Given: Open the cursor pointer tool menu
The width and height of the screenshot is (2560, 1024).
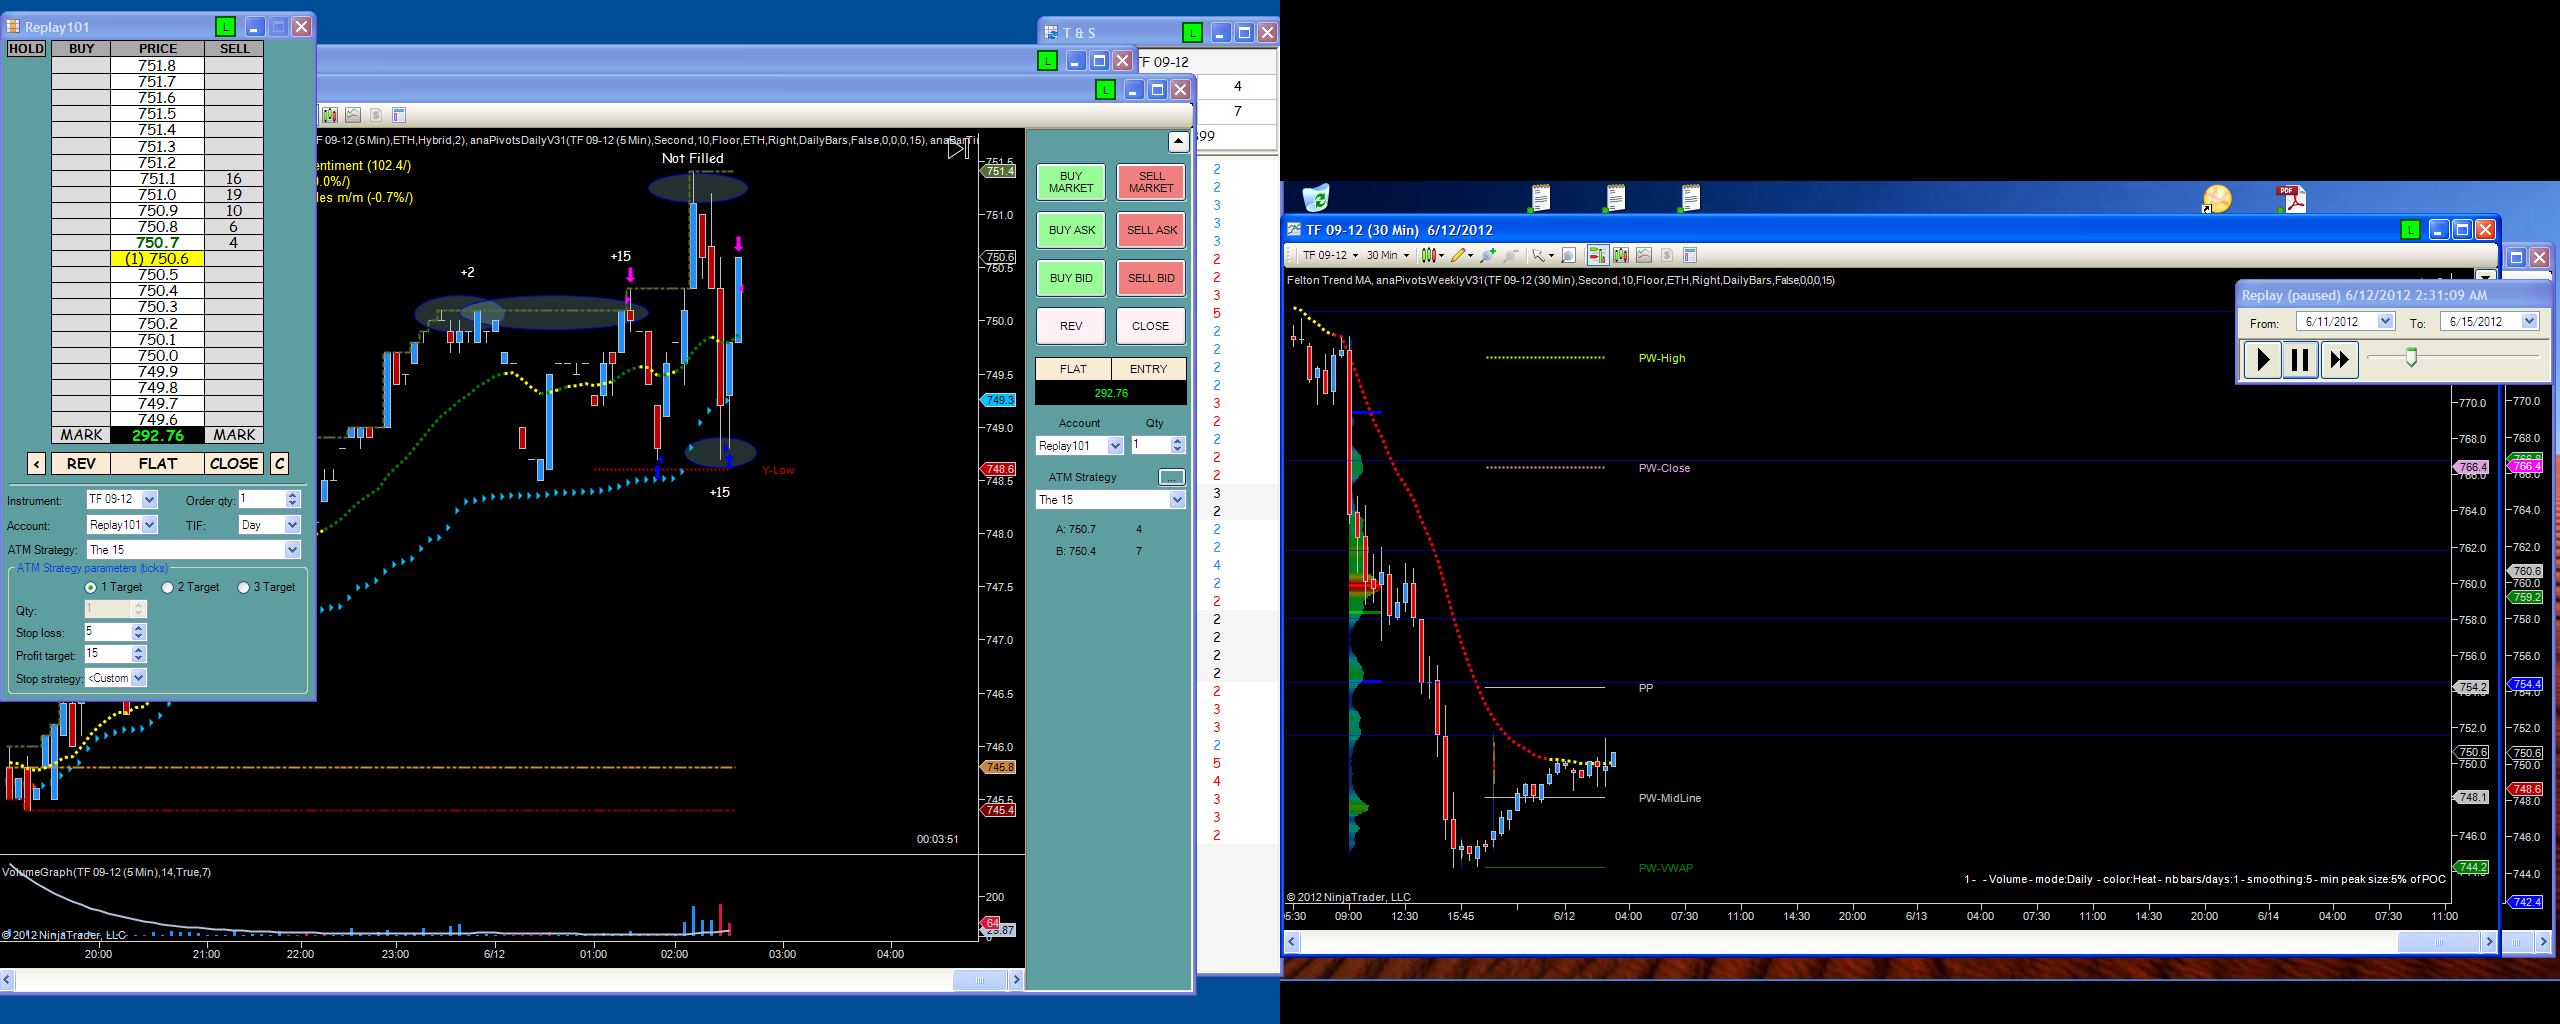Looking at the screenshot, I should click(x=1543, y=255).
